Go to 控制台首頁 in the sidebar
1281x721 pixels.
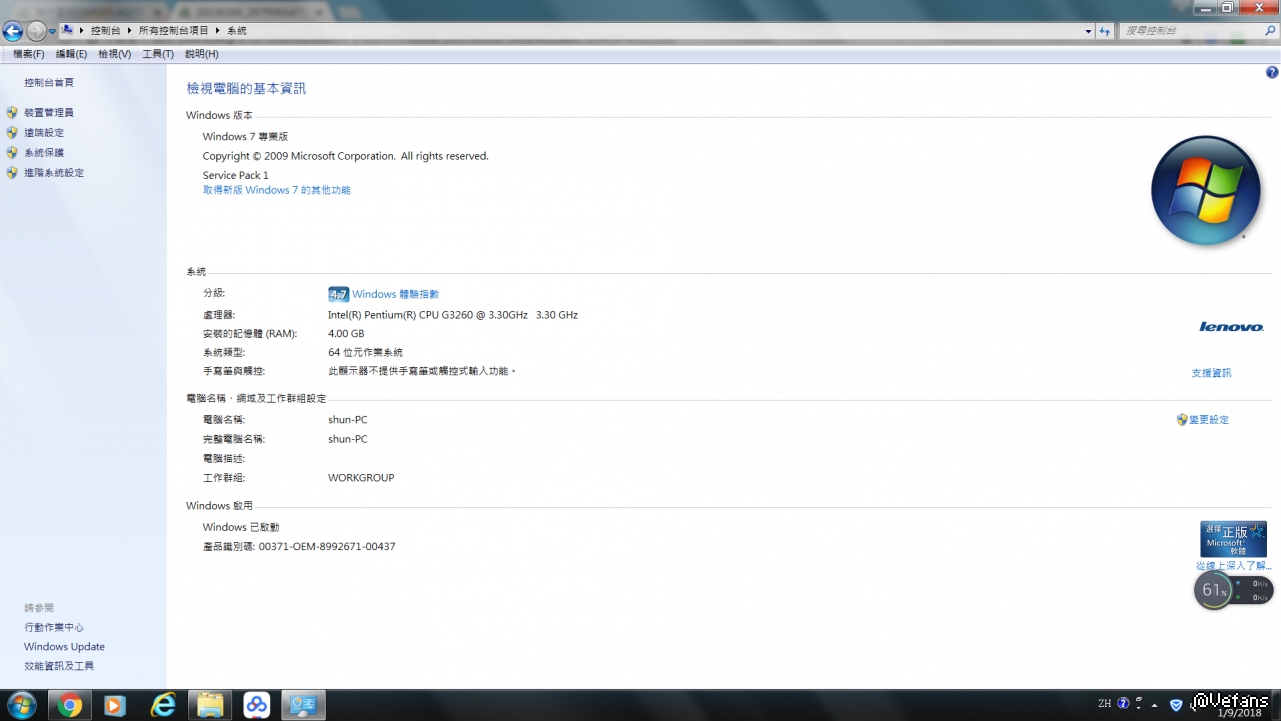(x=49, y=83)
